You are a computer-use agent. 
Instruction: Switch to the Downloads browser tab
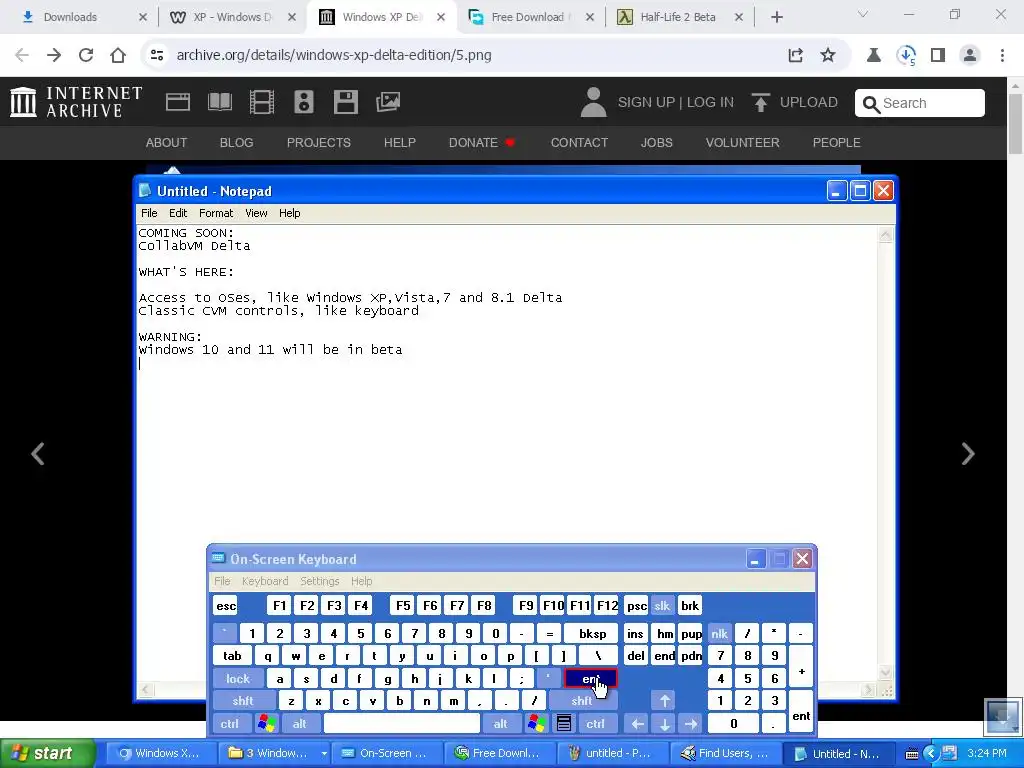85,17
